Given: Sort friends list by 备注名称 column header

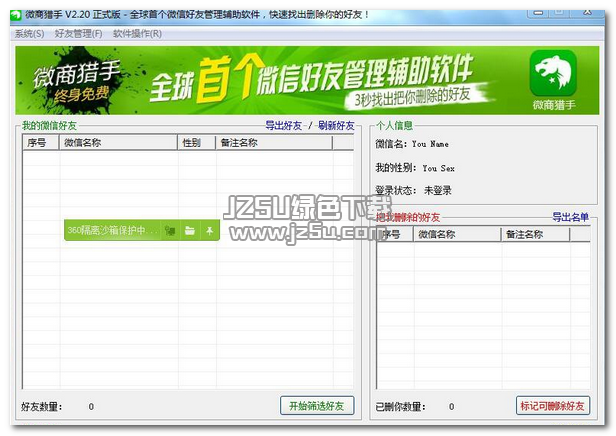Looking at the screenshot, I should tap(274, 143).
